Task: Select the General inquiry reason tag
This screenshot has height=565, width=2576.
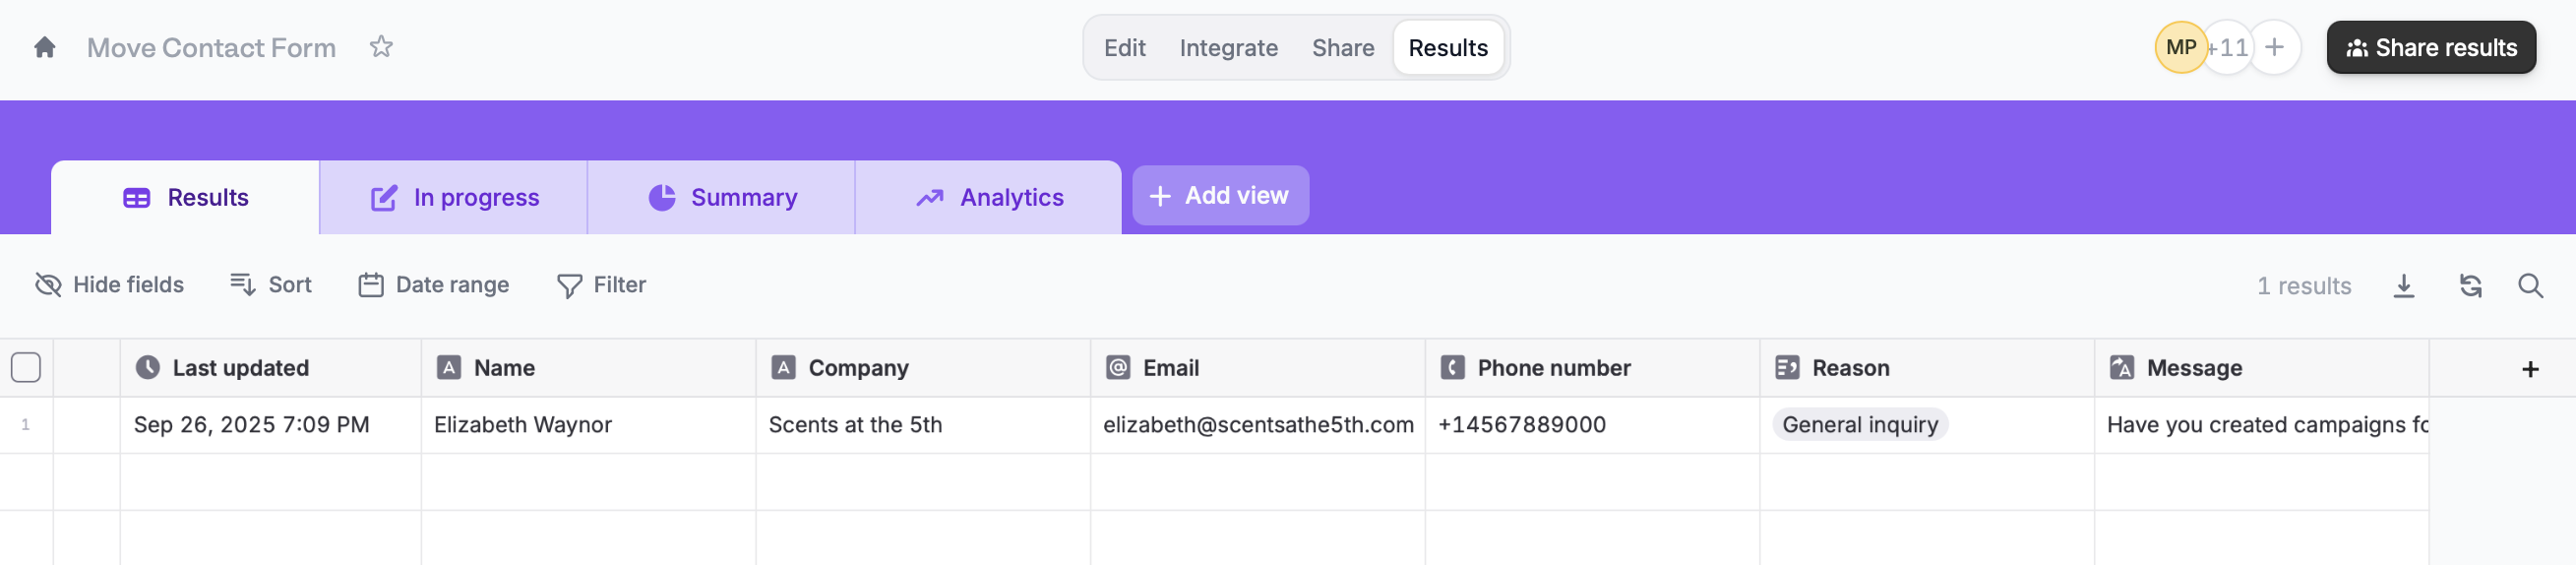Action: [x=1859, y=425]
